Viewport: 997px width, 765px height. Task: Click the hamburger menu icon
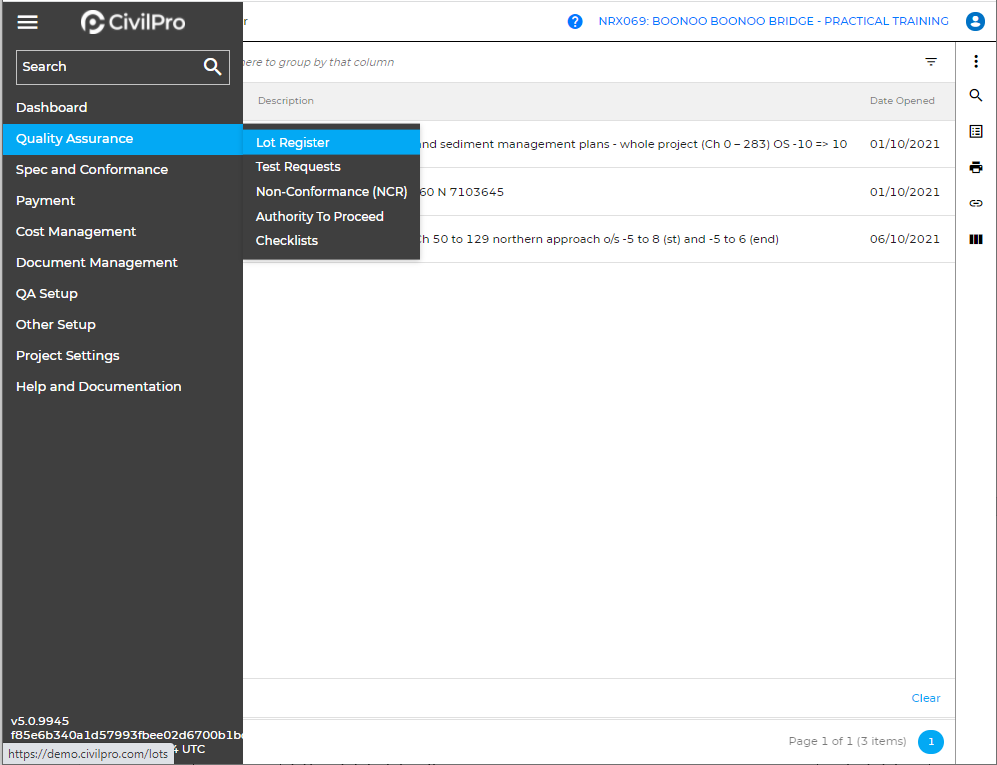(28, 22)
